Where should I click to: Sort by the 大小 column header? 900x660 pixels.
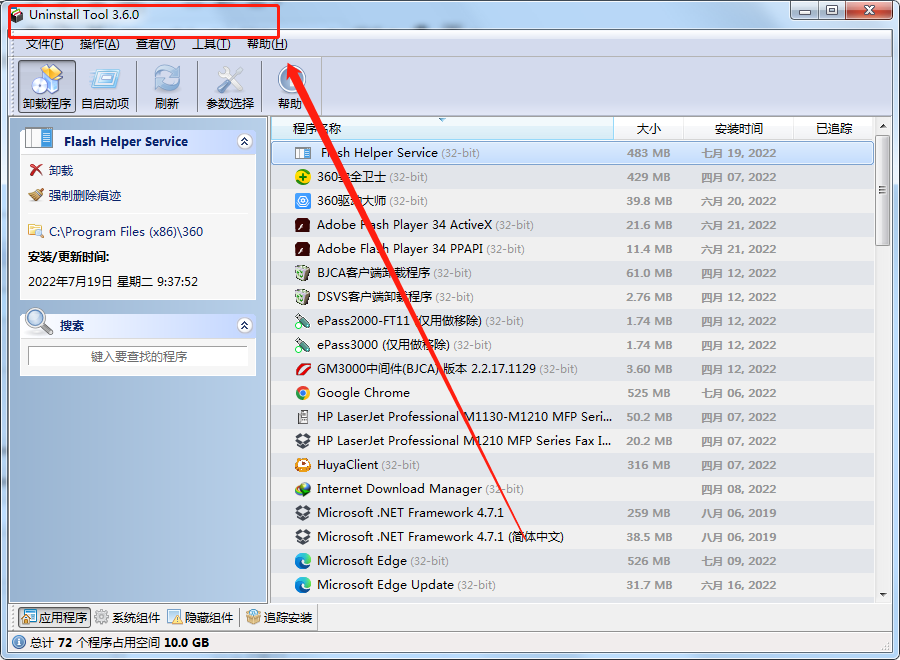649,129
